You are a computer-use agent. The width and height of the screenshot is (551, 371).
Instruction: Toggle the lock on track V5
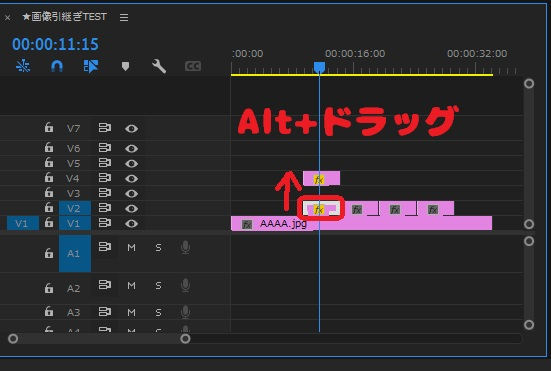coord(49,162)
